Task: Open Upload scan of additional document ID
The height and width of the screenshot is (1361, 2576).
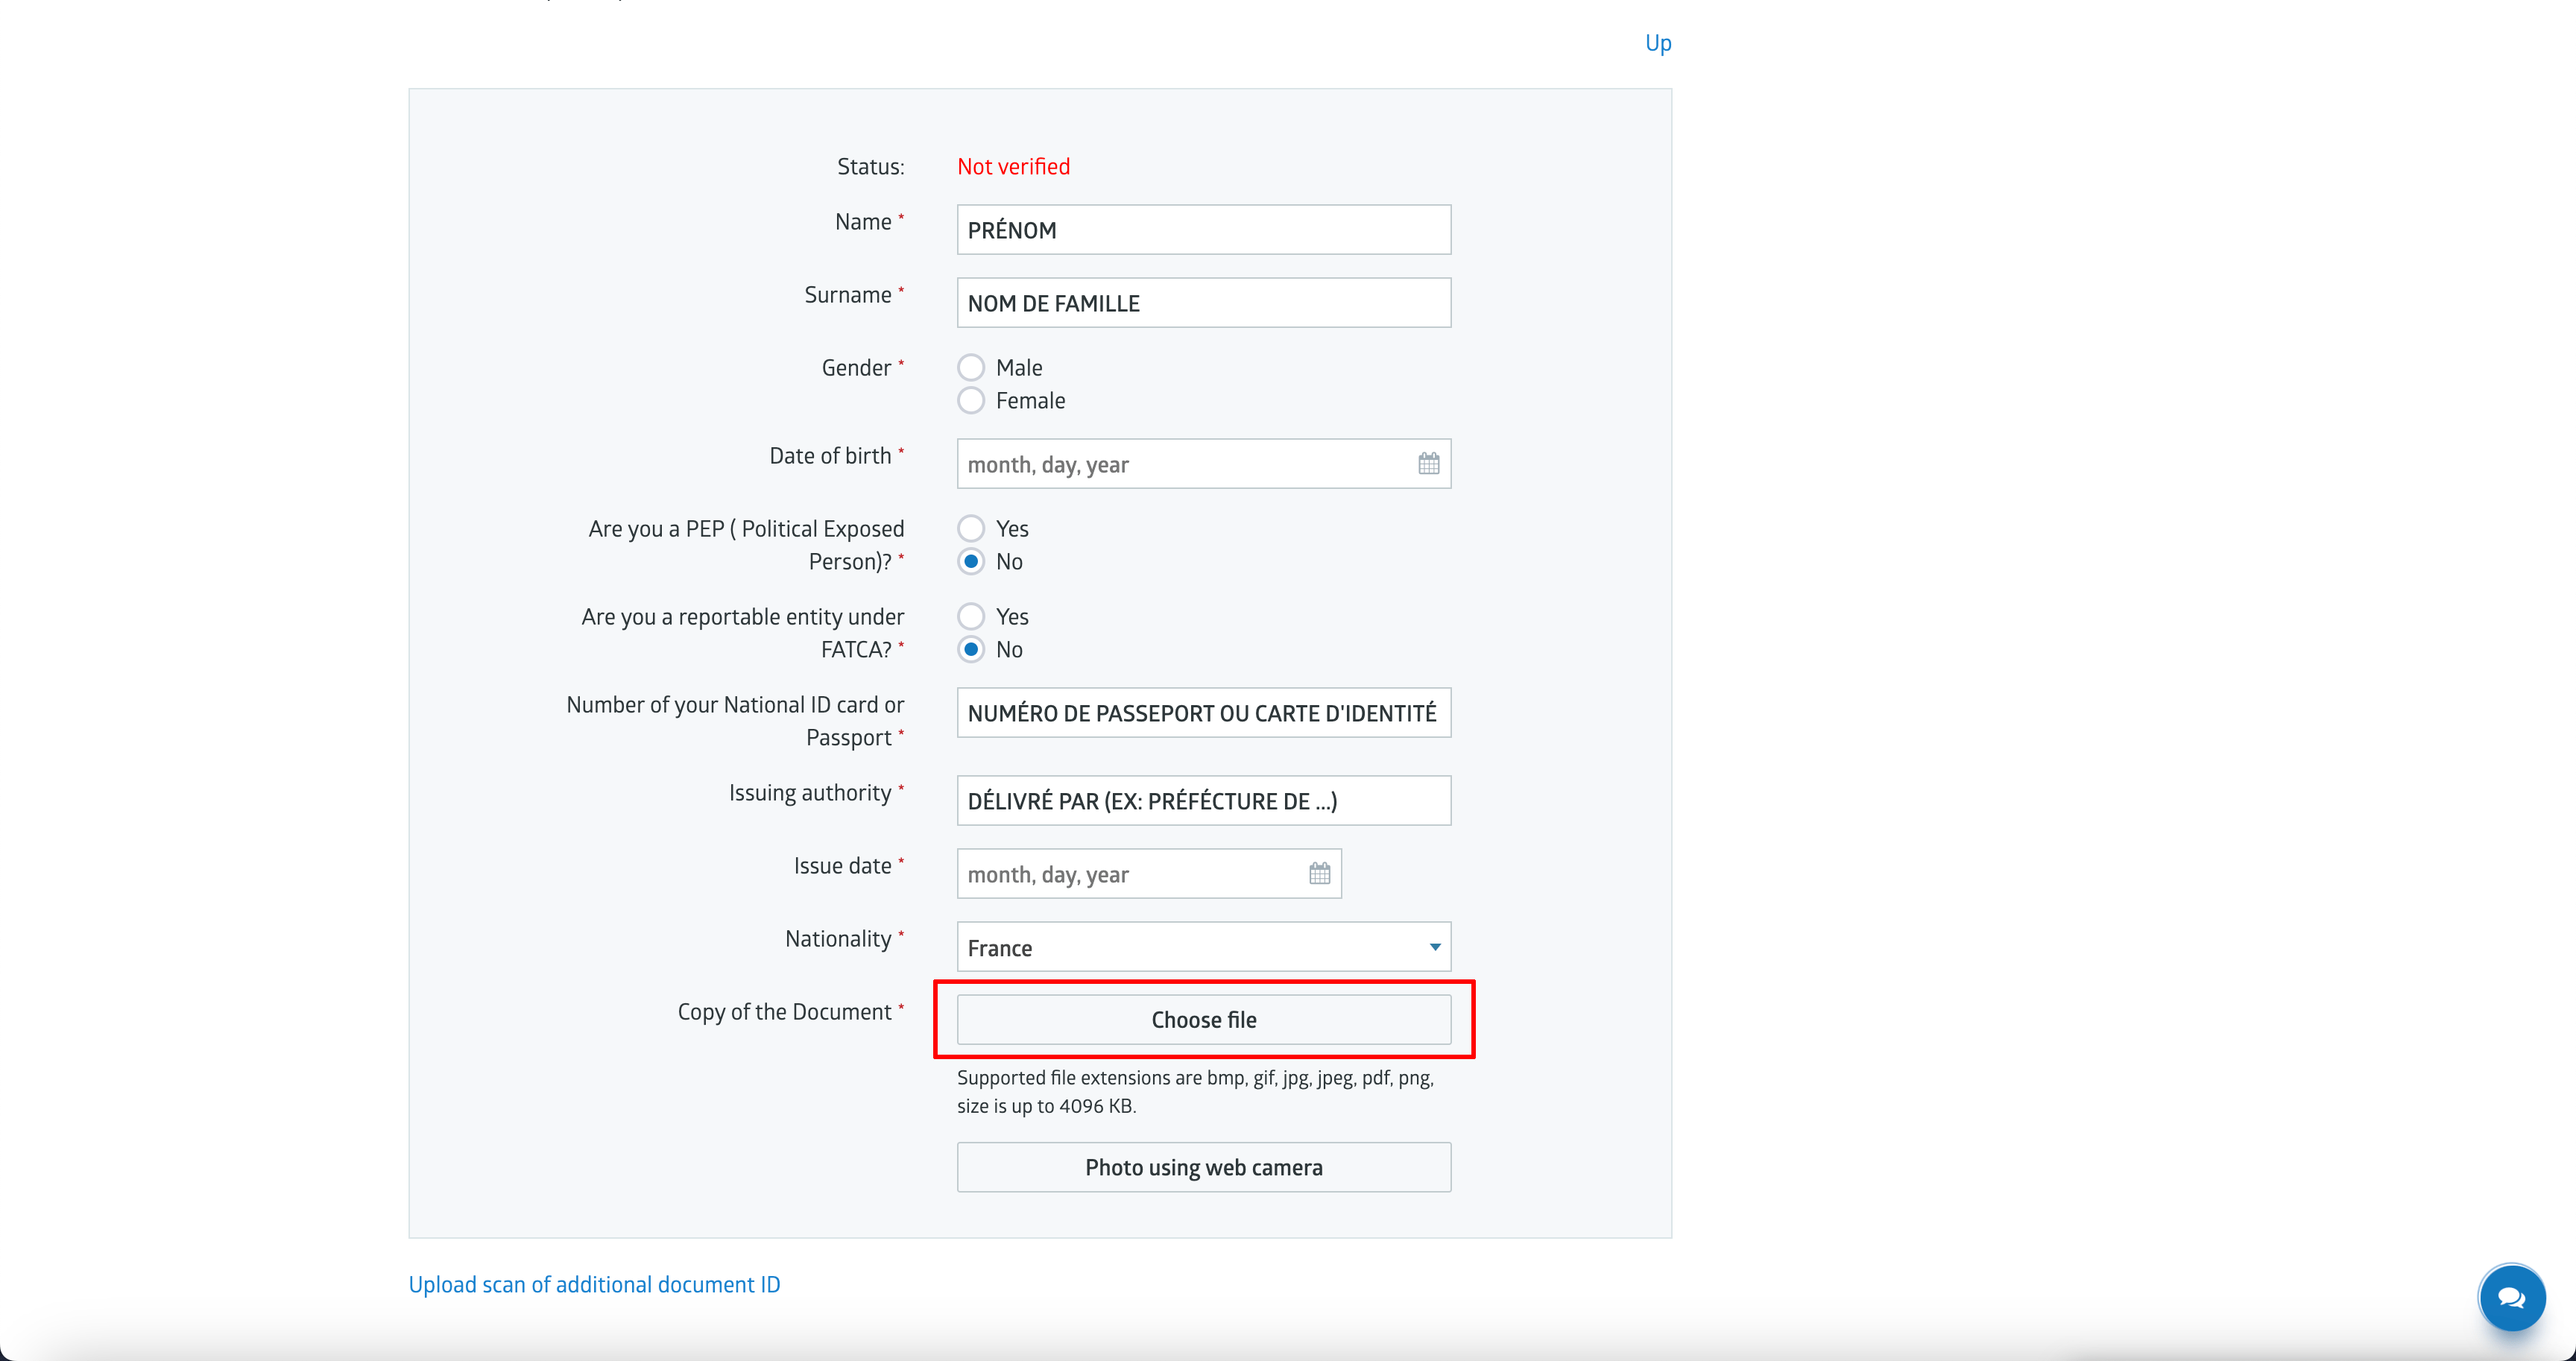Action: pos(594,1285)
